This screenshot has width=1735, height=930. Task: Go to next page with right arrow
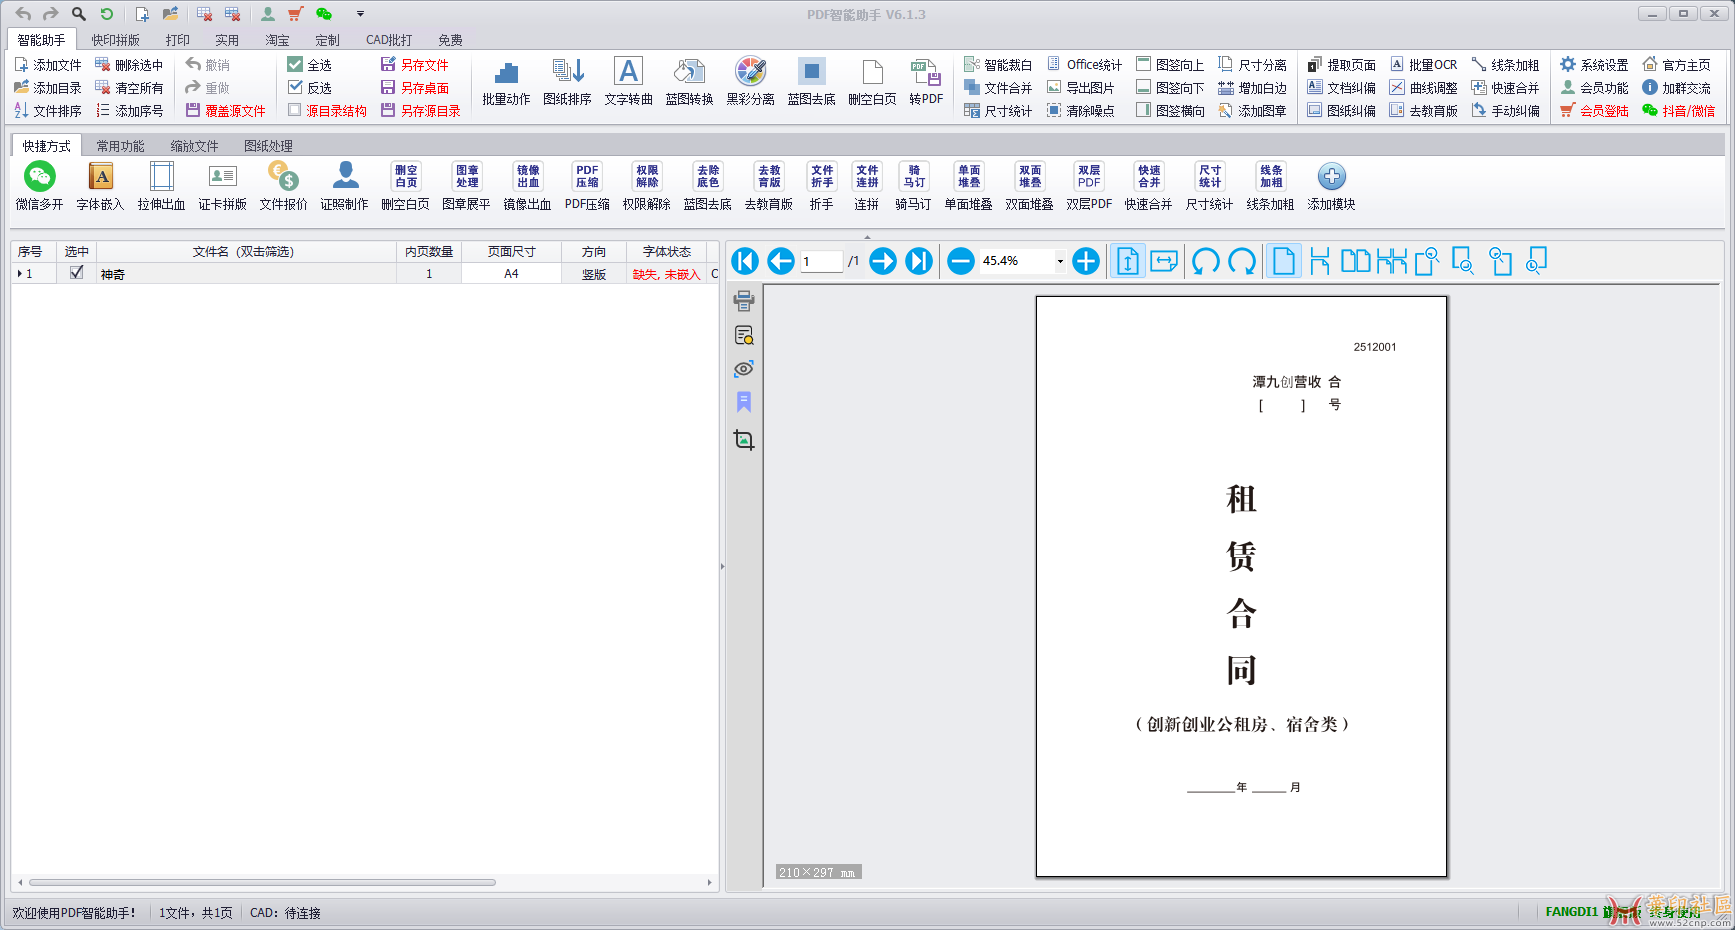[x=883, y=261]
